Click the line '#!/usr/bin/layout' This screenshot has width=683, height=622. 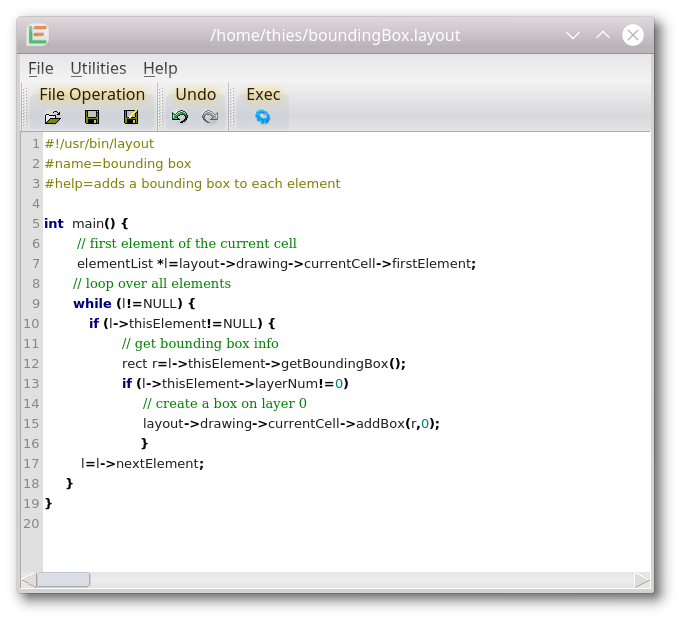pos(99,144)
